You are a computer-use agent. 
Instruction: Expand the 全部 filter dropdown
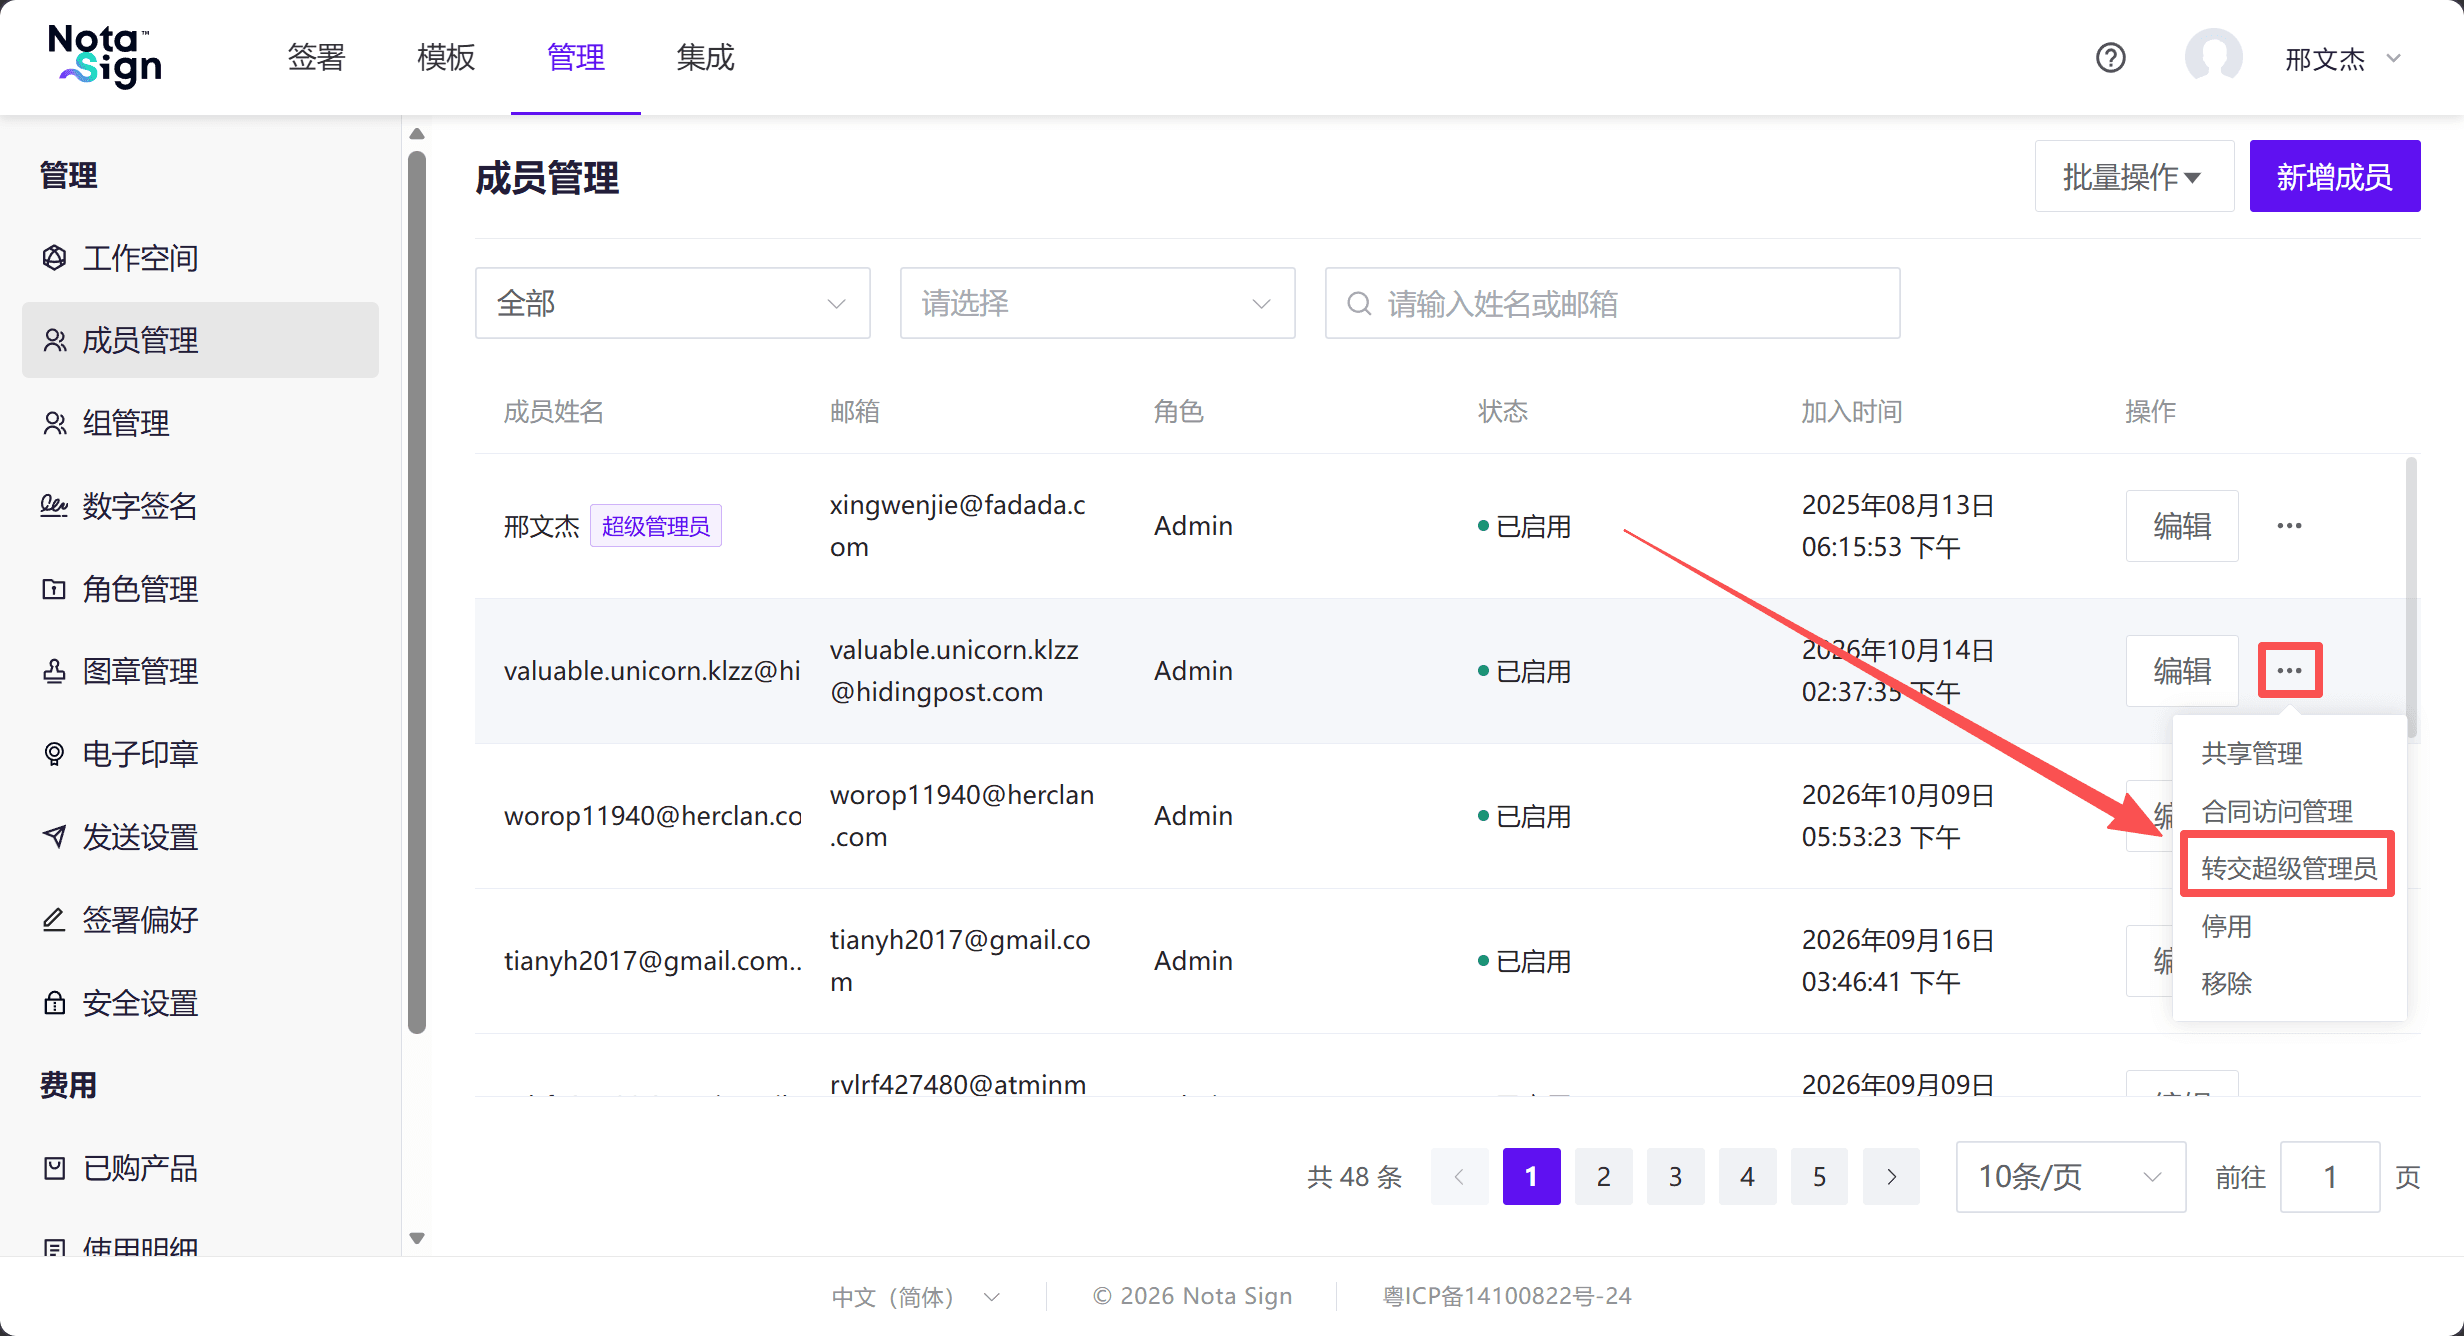click(673, 303)
